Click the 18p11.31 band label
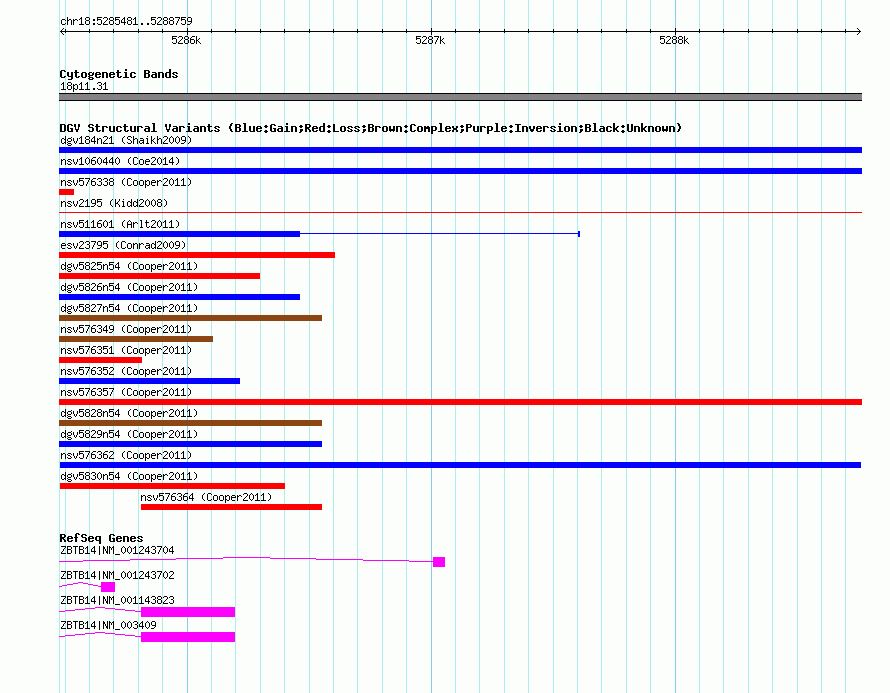 tap(84, 86)
